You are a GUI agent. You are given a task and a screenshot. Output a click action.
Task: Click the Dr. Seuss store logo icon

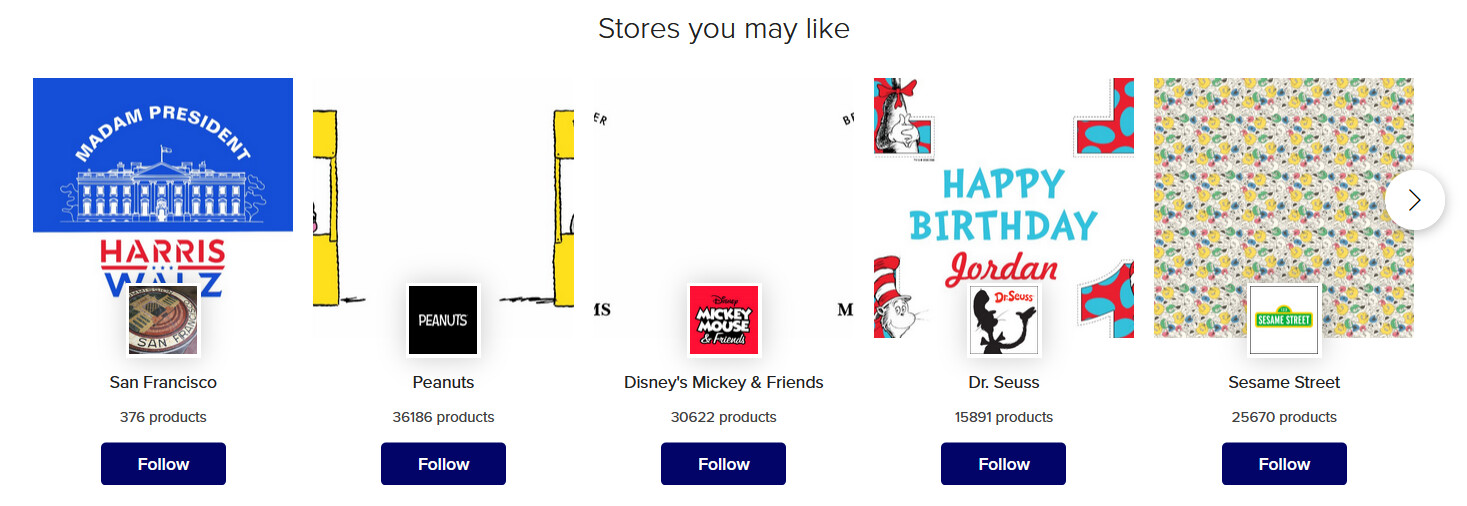[1004, 320]
